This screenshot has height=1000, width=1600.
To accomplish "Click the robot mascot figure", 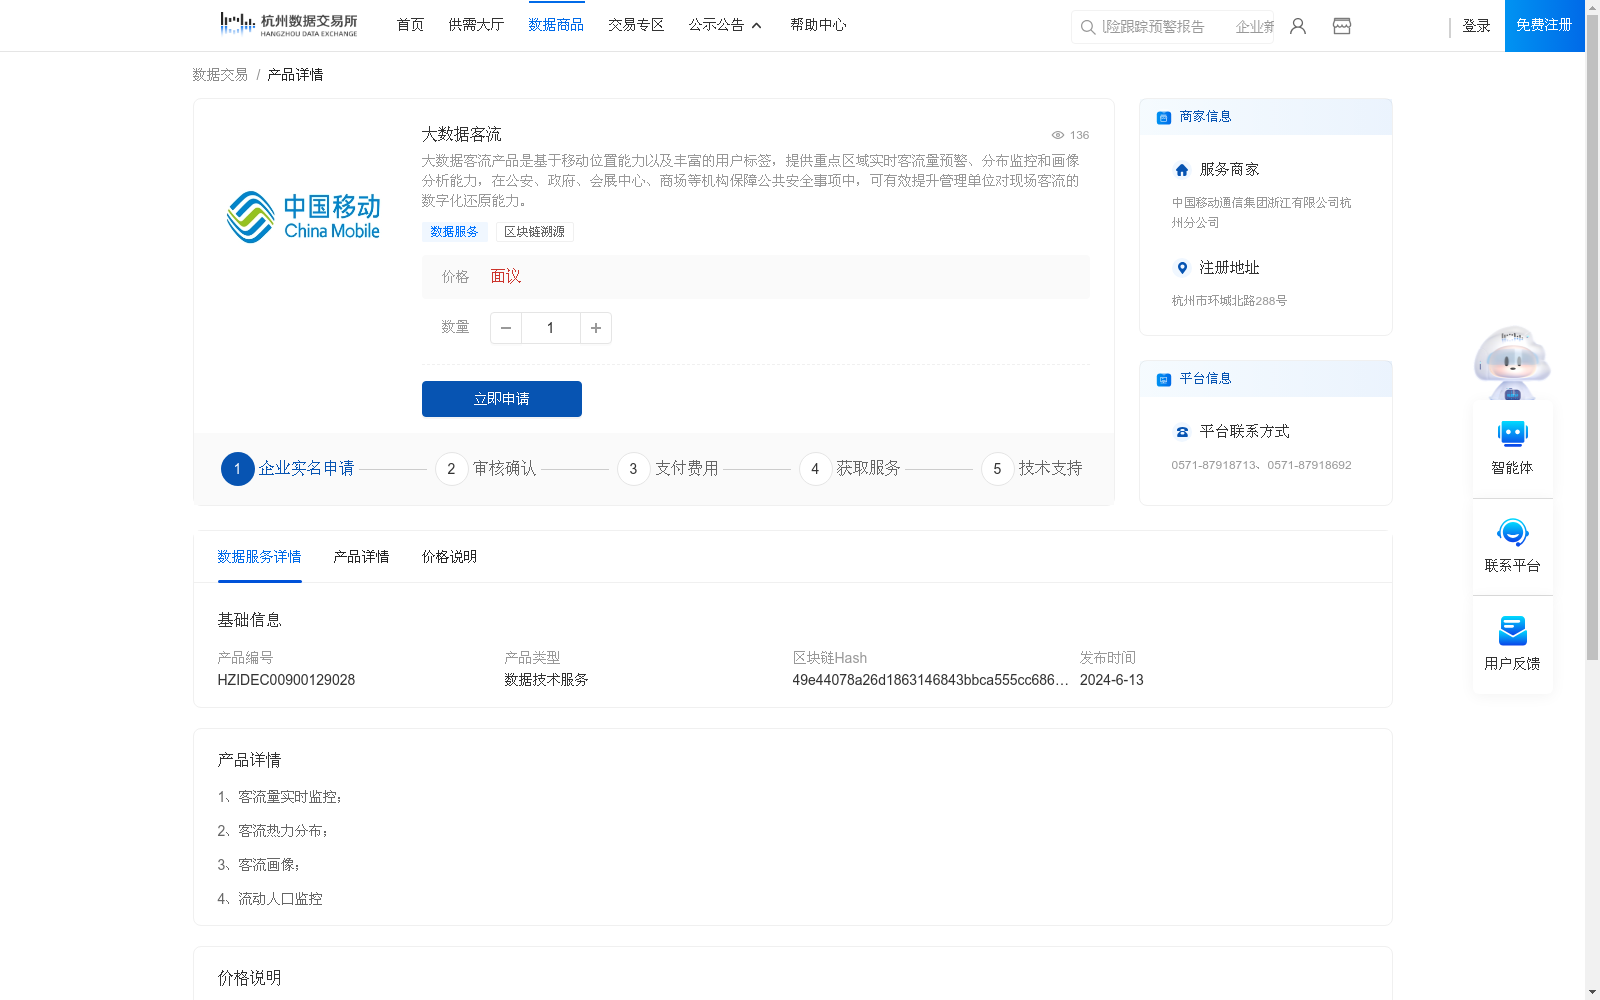I will pos(1512,363).
